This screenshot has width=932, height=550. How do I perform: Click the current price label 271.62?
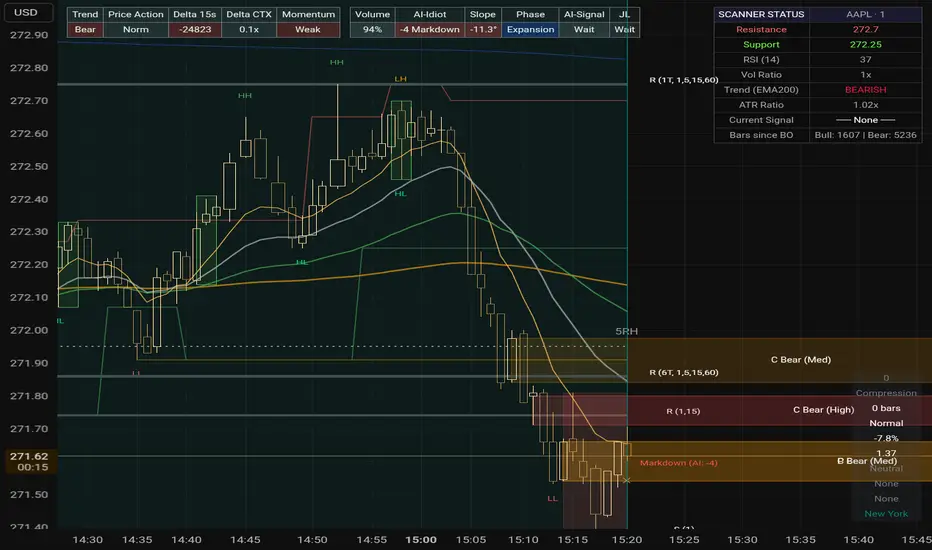coord(29,457)
